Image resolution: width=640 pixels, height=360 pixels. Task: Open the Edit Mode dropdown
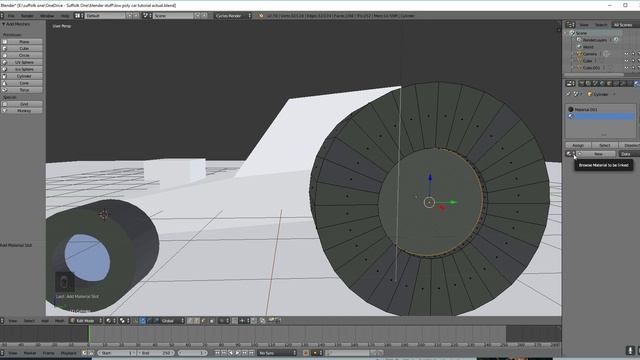click(x=86, y=321)
